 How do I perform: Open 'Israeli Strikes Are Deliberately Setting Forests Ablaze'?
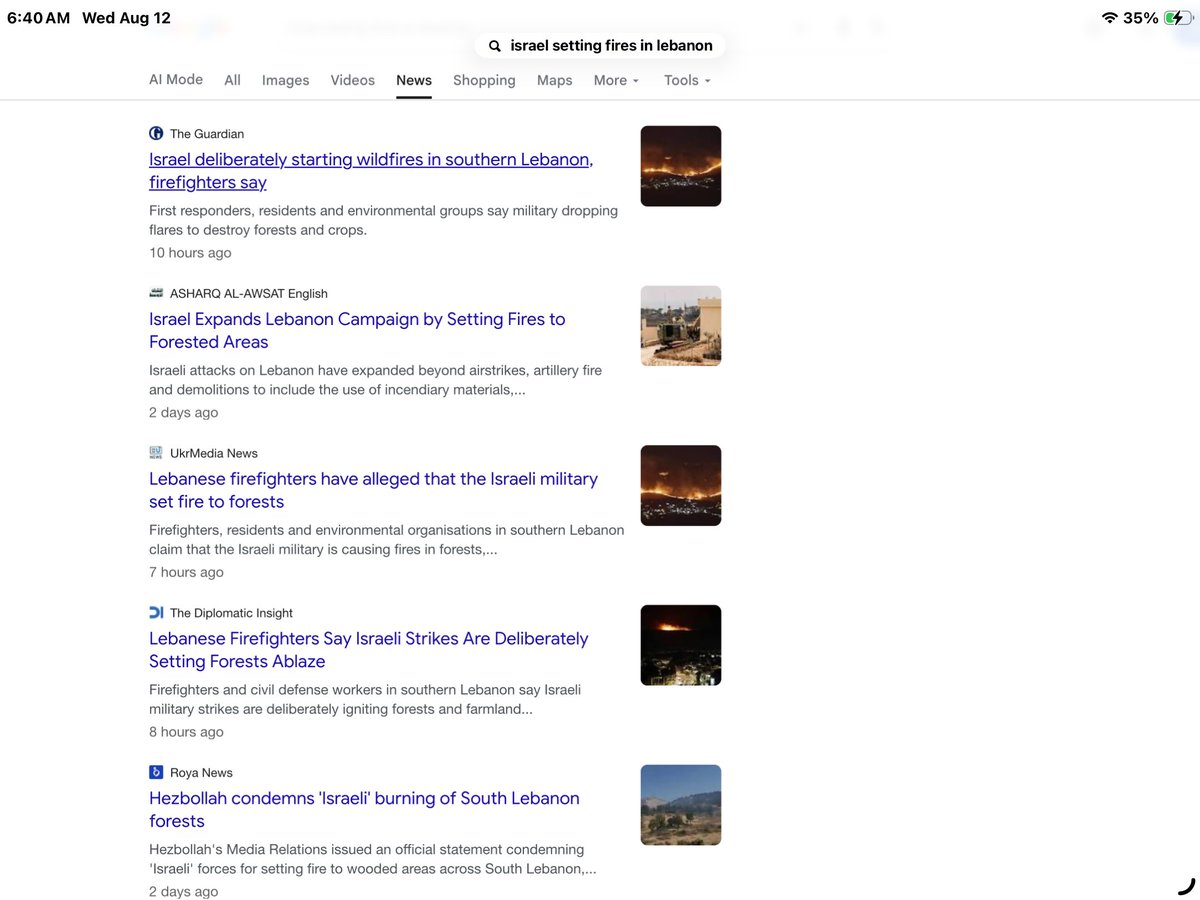[369, 650]
